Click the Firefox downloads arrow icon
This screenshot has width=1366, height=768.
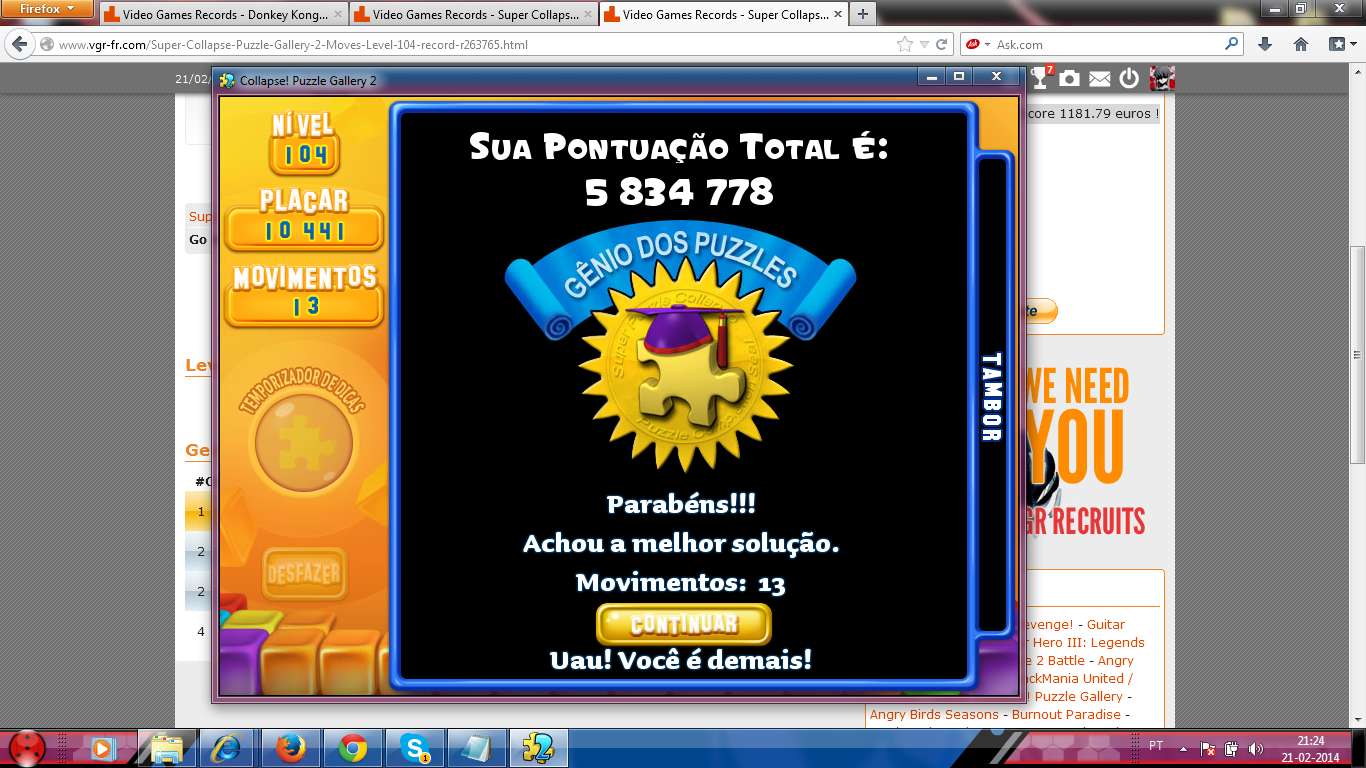click(1265, 44)
